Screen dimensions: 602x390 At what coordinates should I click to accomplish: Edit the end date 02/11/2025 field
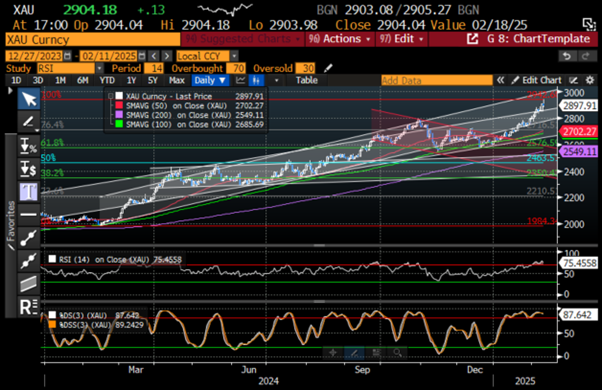pyautogui.click(x=109, y=56)
